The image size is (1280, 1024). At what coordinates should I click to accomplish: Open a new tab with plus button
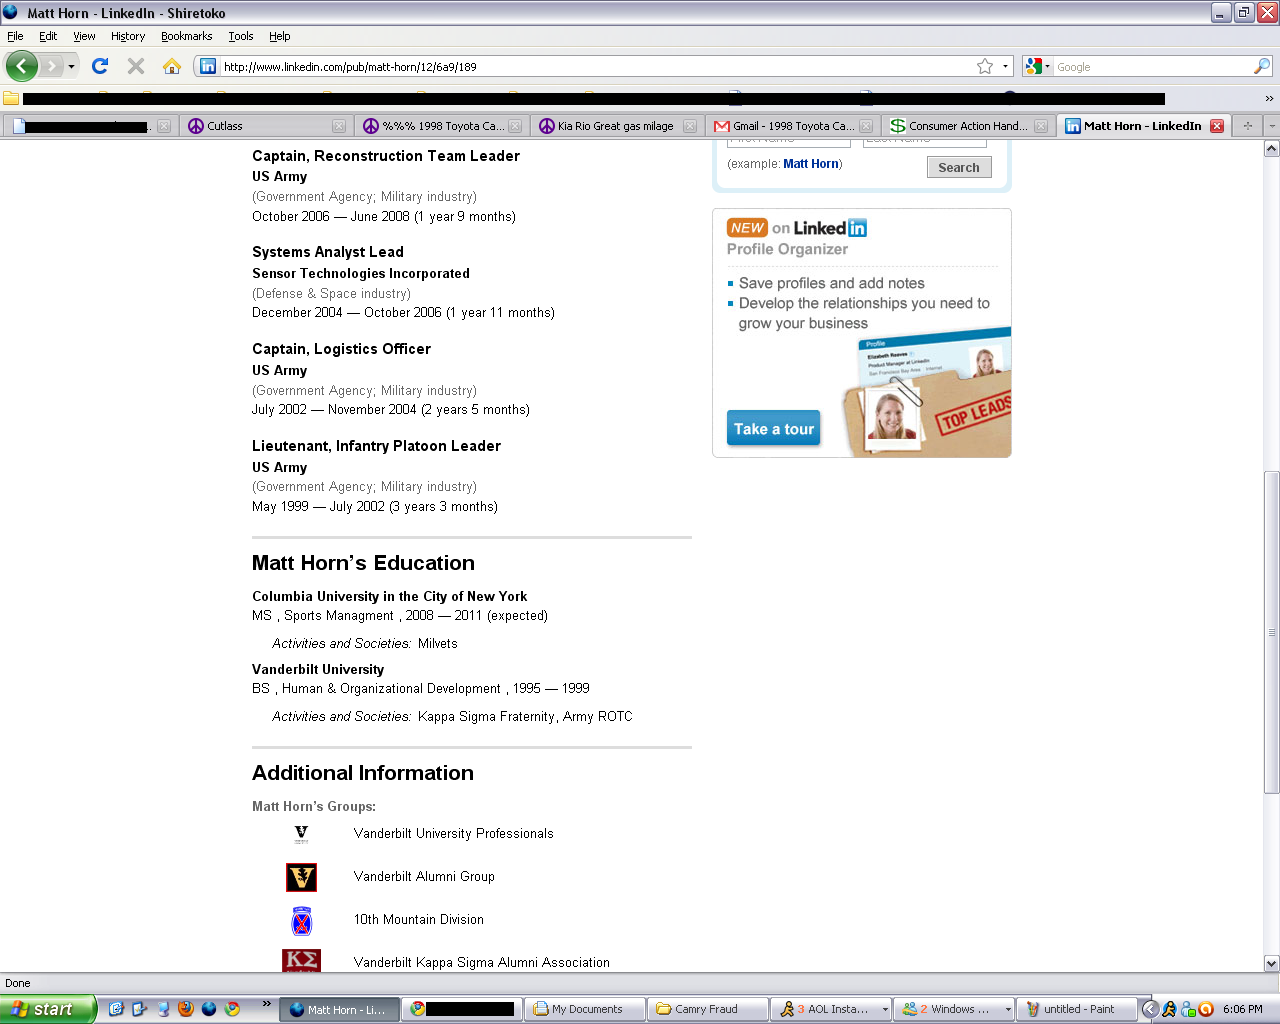pos(1247,126)
